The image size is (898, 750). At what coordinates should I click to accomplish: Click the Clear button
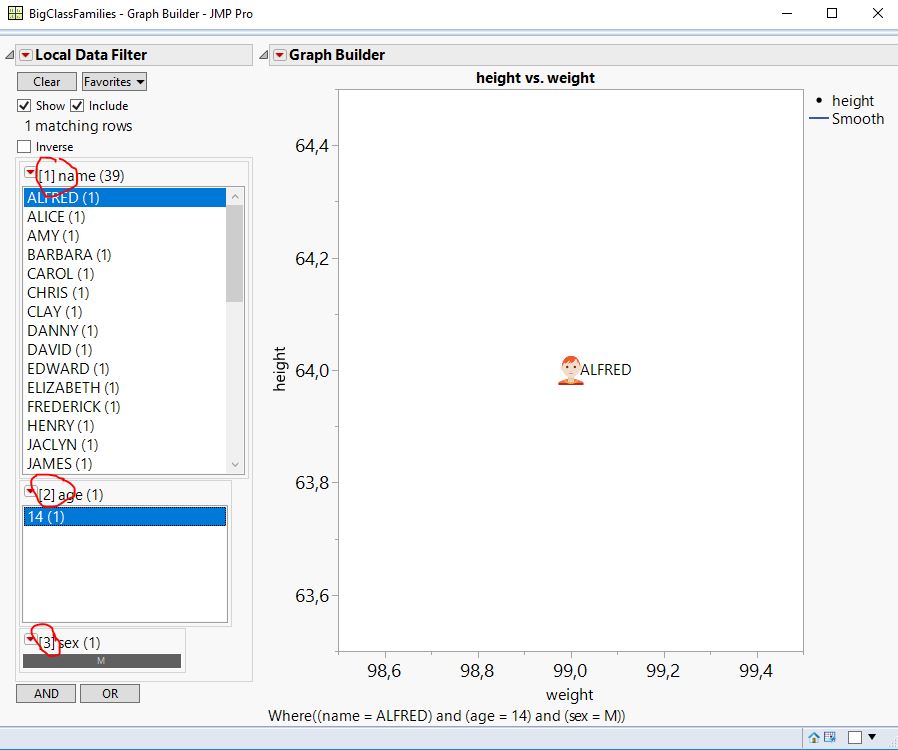45,81
